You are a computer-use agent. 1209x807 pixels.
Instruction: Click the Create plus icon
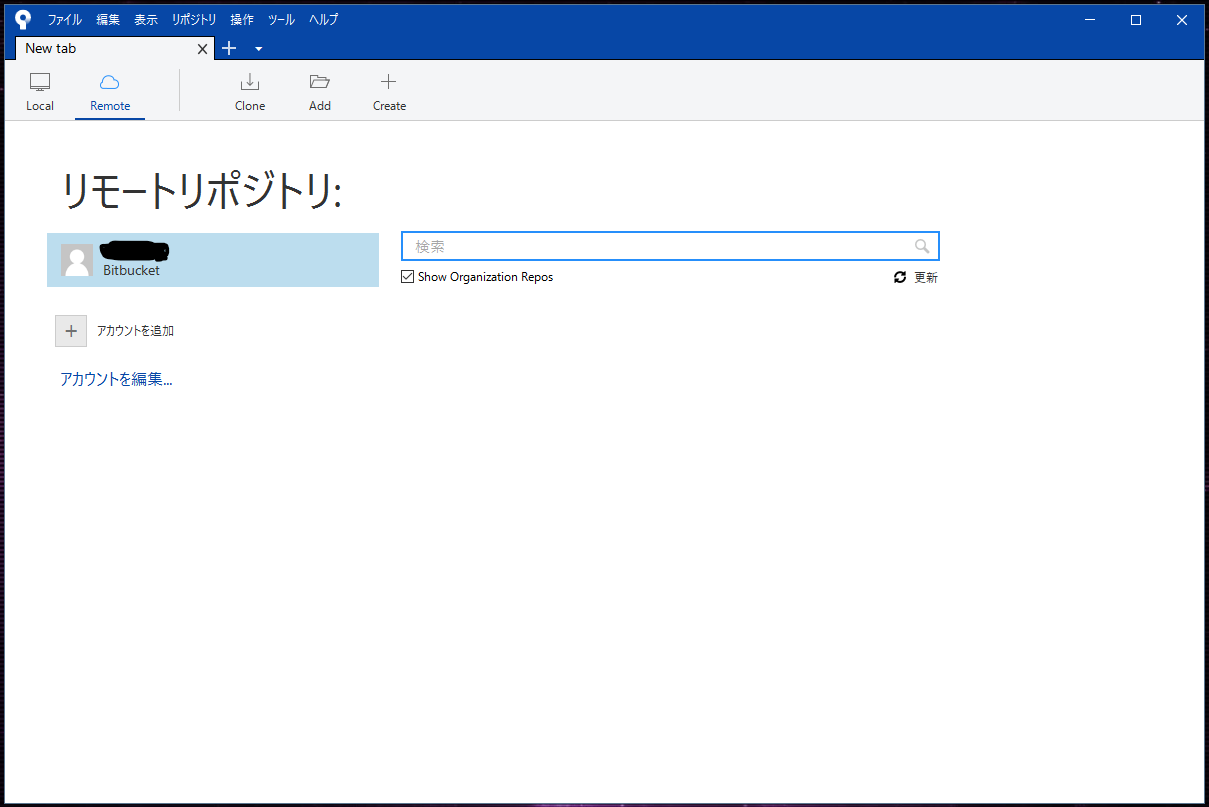tap(389, 82)
